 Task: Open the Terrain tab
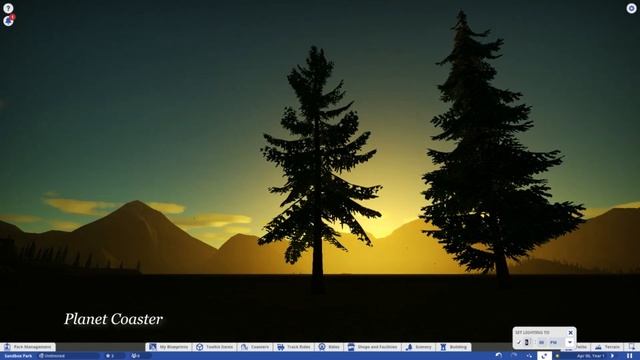point(607,347)
